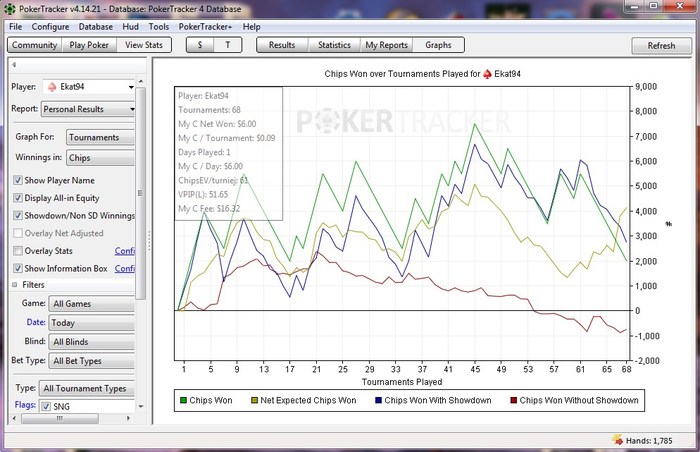
Task: Select the View Stats tab
Action: coord(144,45)
